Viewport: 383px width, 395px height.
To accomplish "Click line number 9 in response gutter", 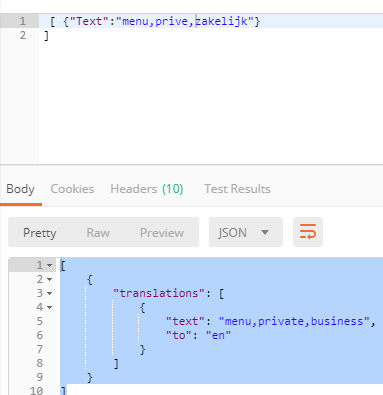I will coord(40,377).
